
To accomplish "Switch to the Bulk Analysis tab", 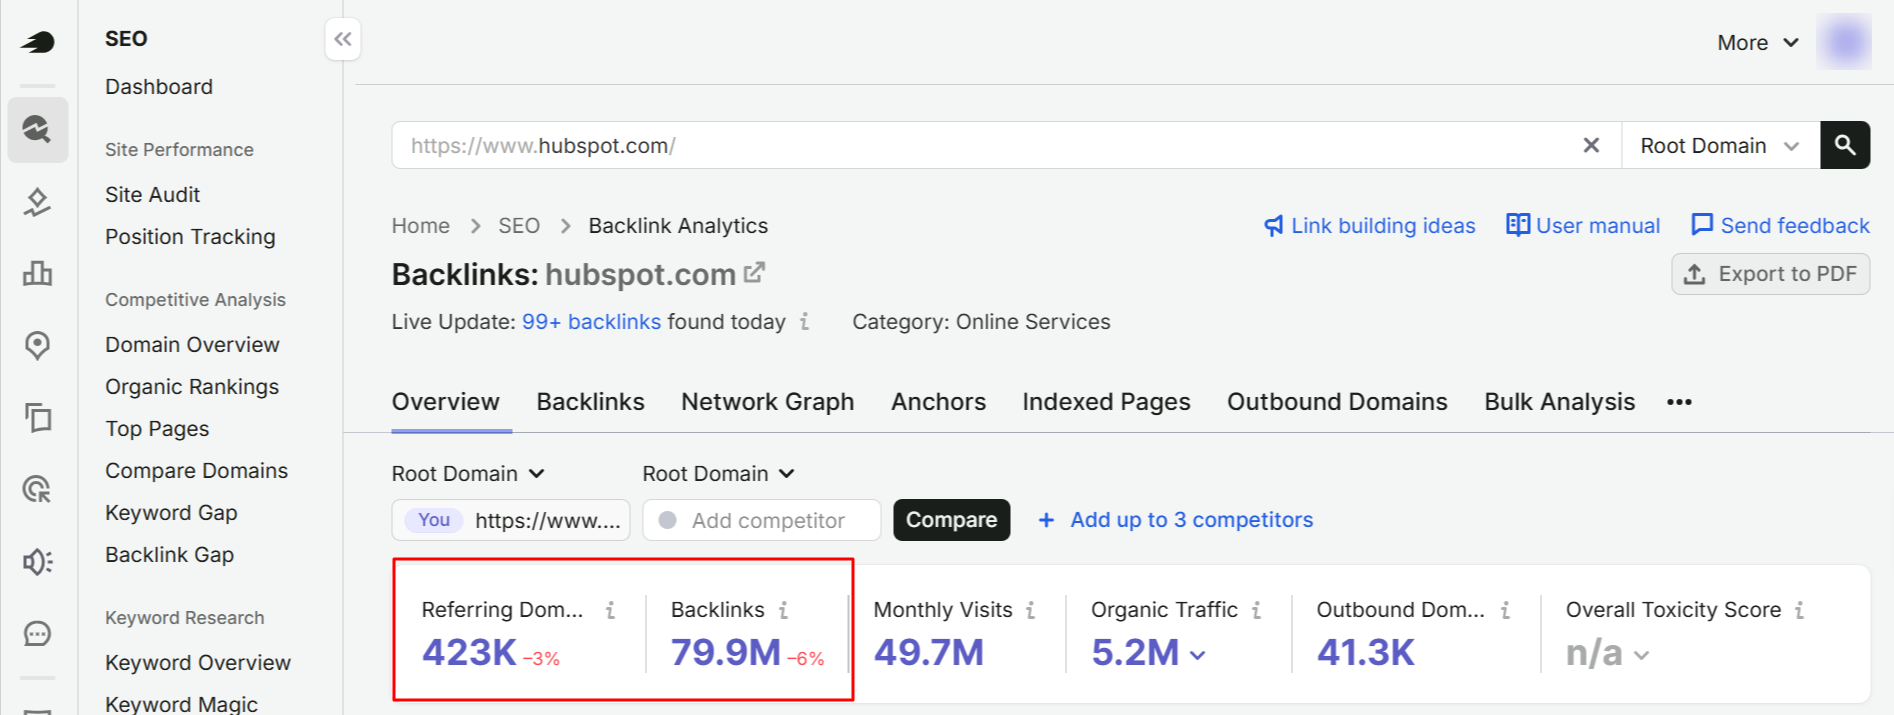I will [1559, 402].
